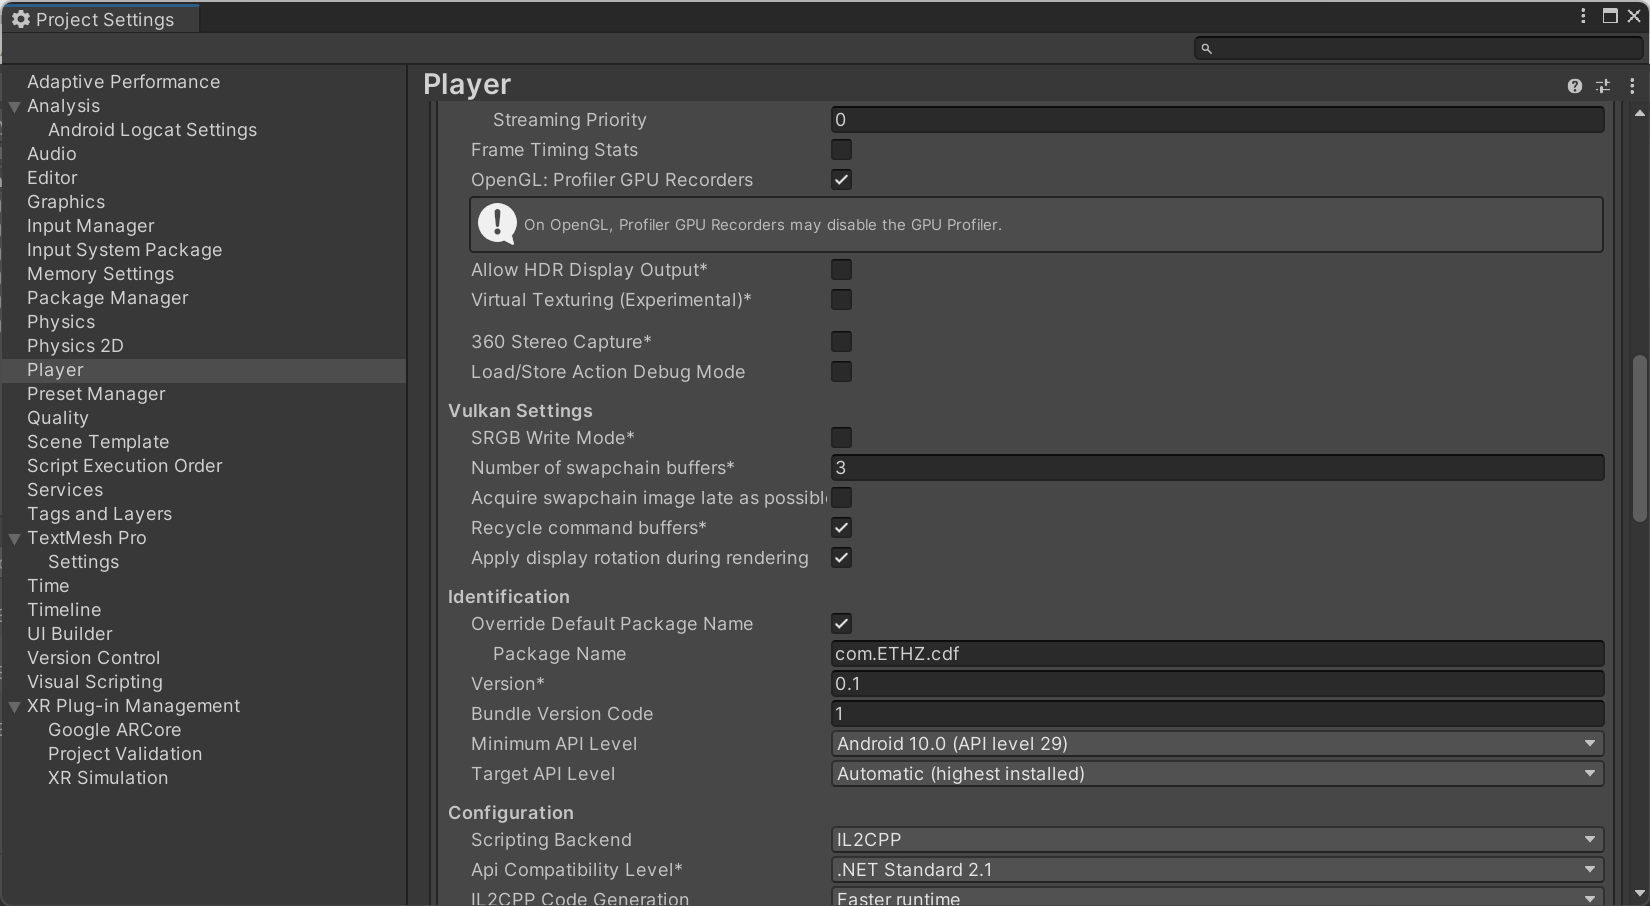Open the Input System Package settings
This screenshot has height=906, width=1650.
125,250
